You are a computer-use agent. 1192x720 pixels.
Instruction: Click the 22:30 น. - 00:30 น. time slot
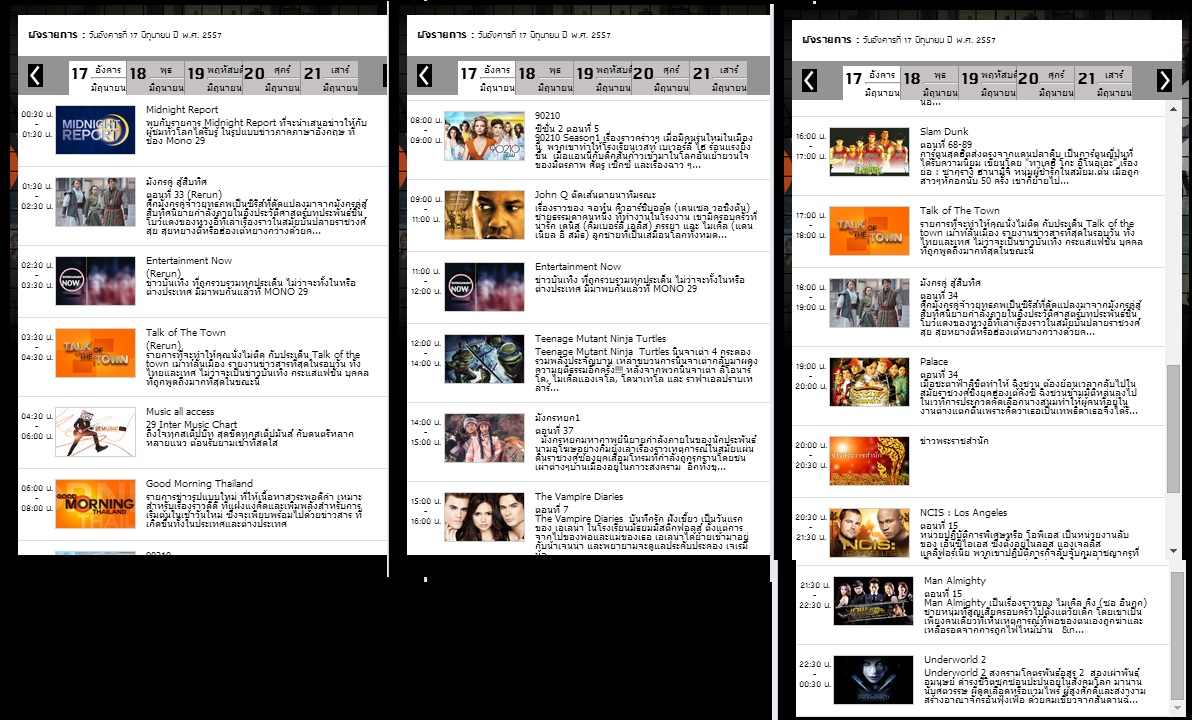tap(814, 674)
